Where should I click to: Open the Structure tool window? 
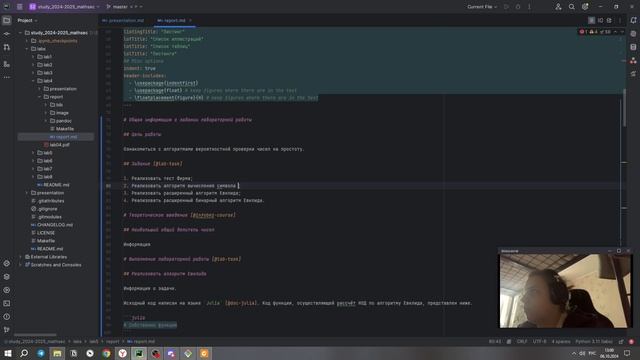7,64
